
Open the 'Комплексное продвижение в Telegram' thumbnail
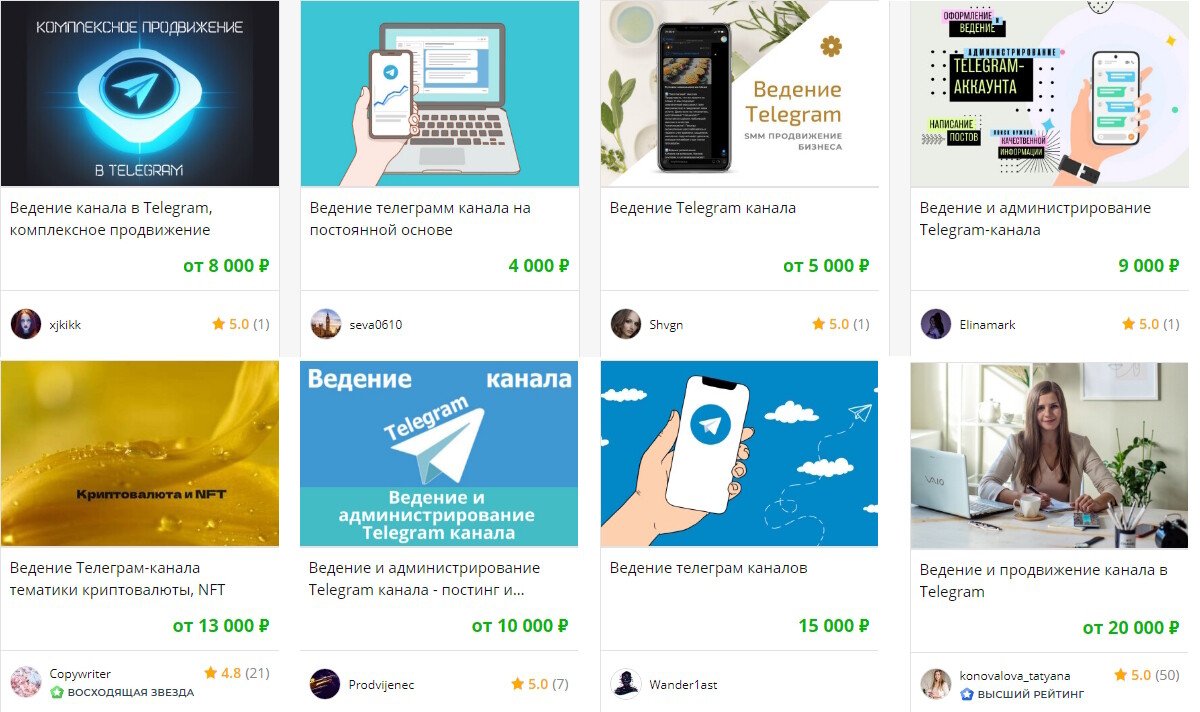140,93
